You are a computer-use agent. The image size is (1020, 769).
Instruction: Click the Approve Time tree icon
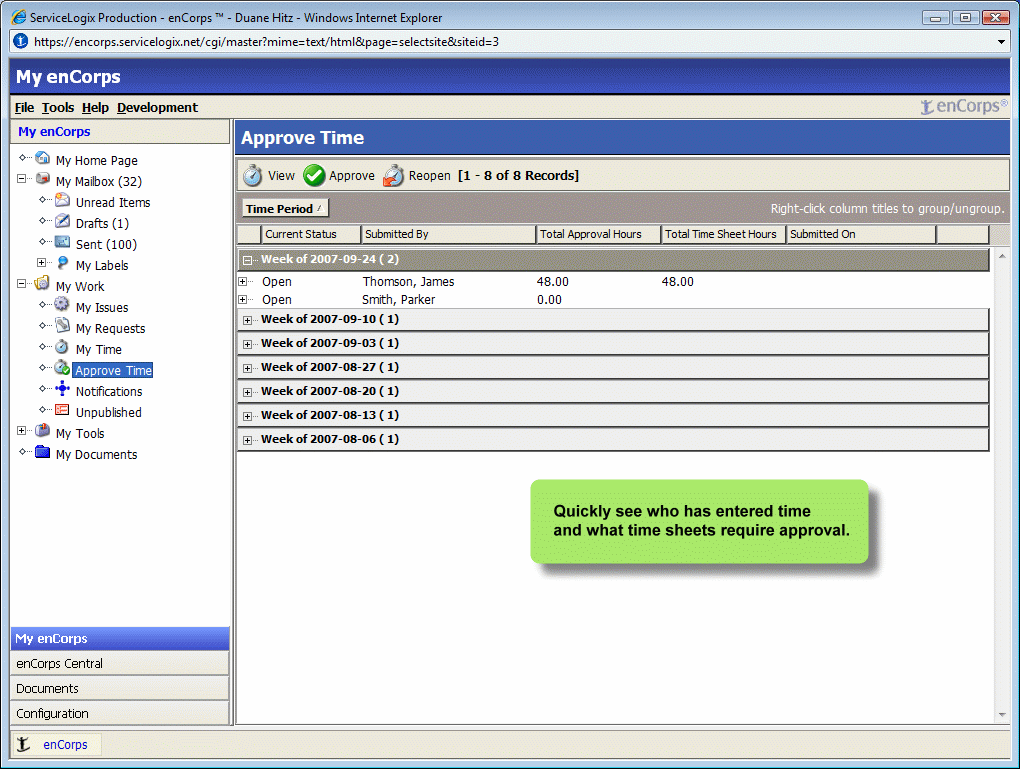[62, 368]
